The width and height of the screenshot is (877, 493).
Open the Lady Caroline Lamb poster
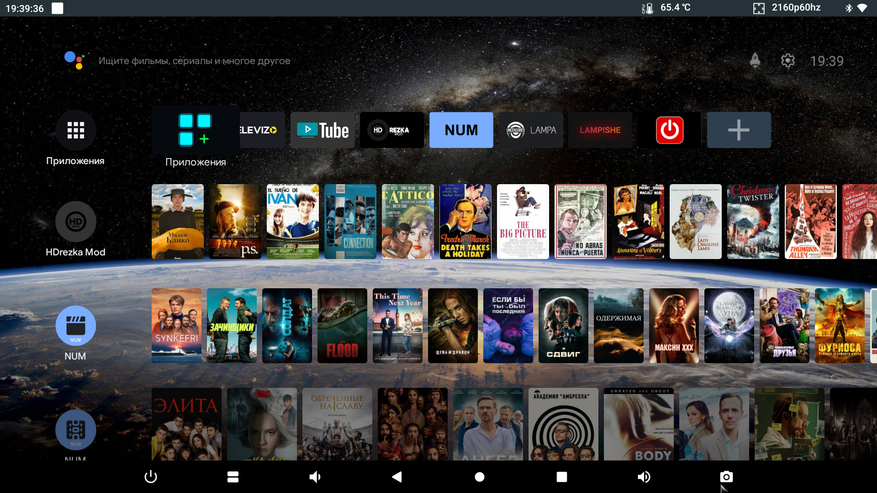pos(696,222)
